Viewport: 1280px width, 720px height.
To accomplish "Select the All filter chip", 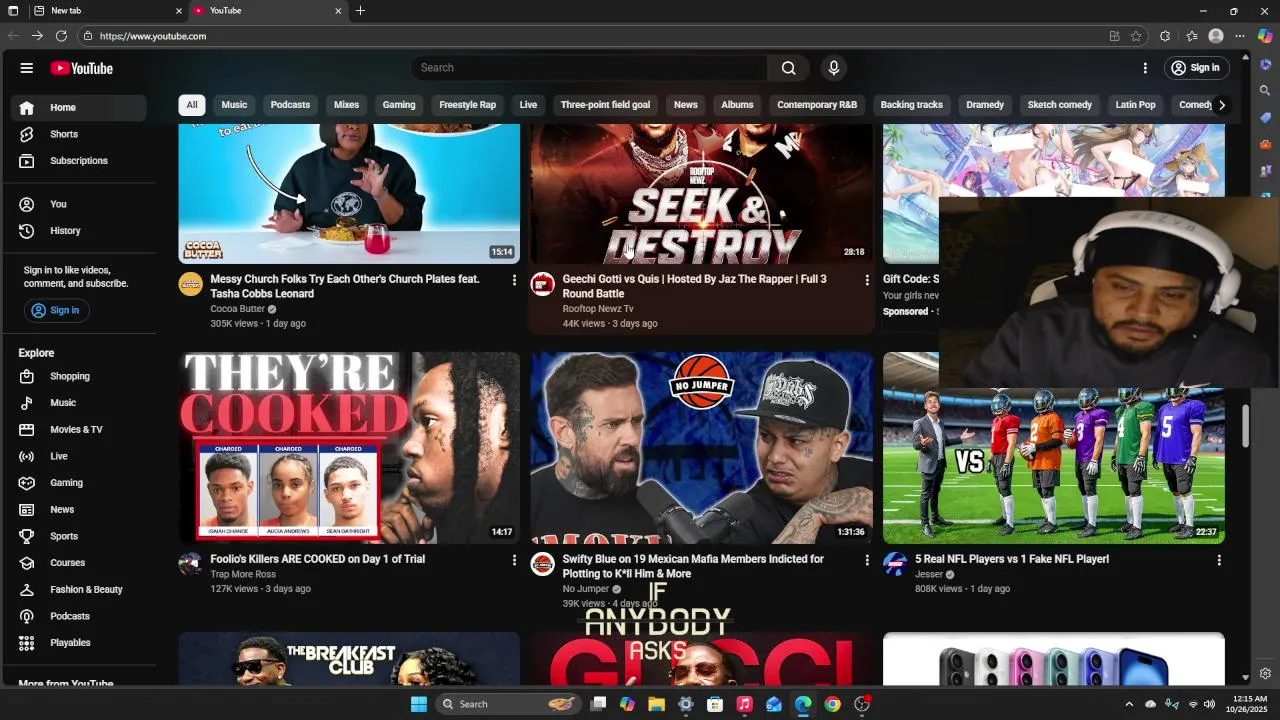I will (x=192, y=105).
